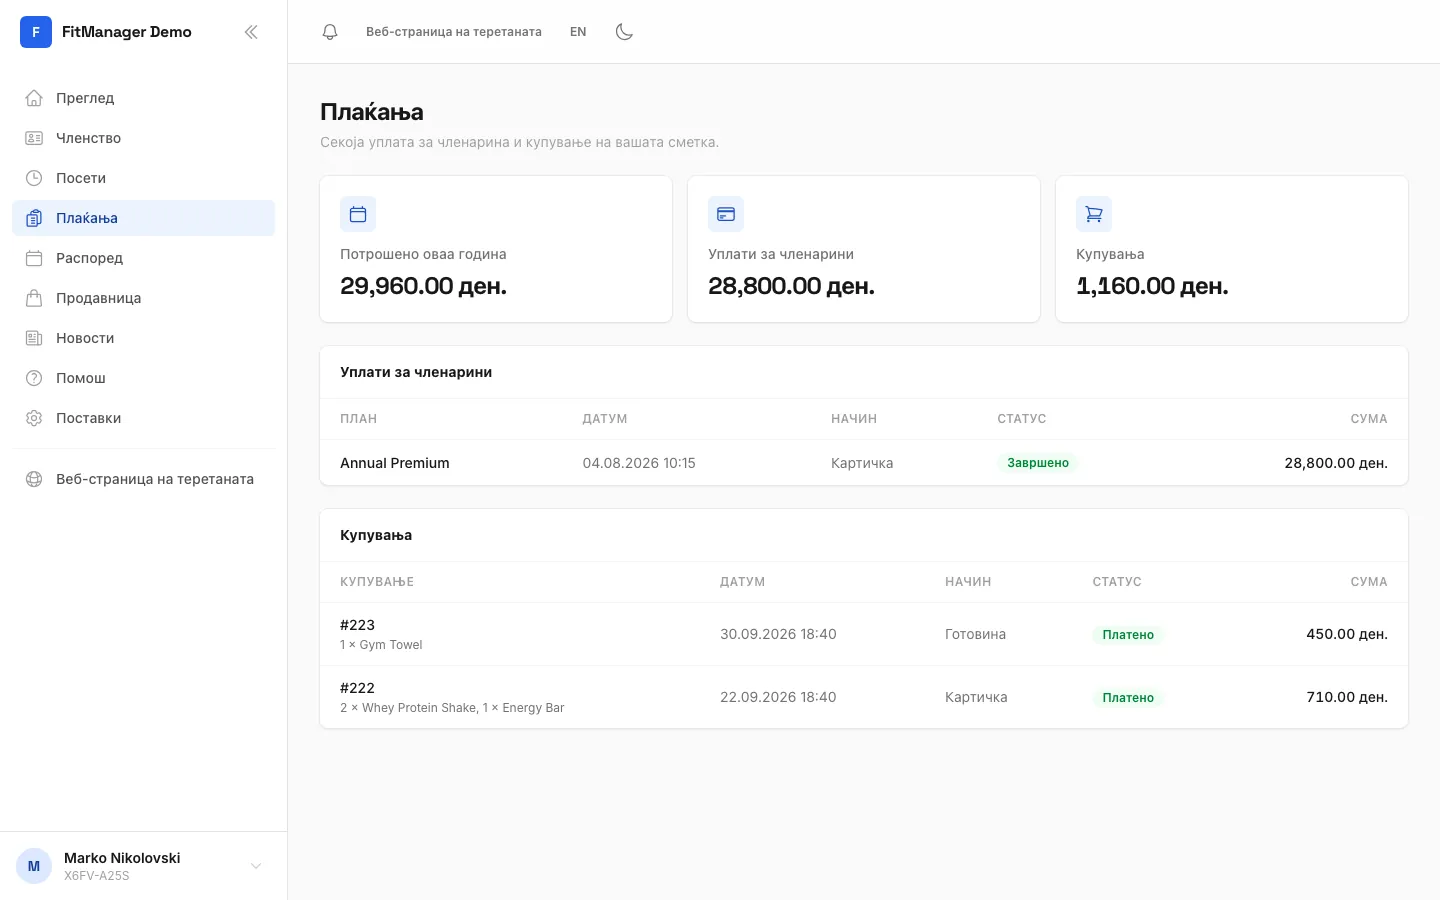Image resolution: width=1440 pixels, height=900 pixels.
Task: Switch language to EN
Action: pyautogui.click(x=578, y=32)
